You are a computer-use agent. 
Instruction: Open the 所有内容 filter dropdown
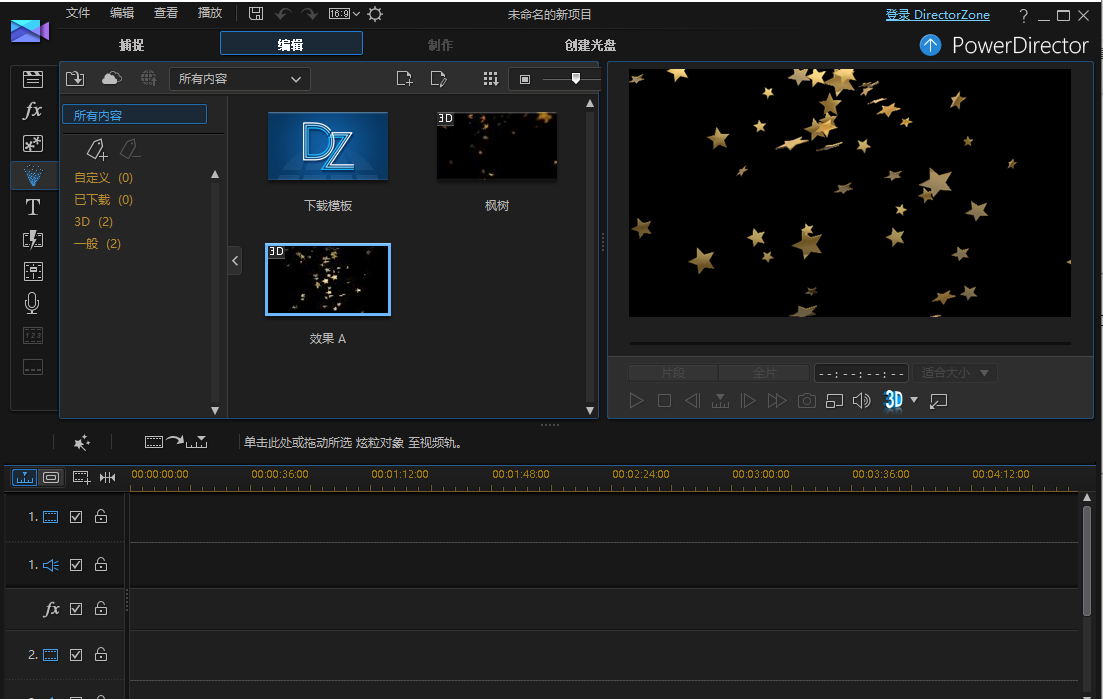240,79
